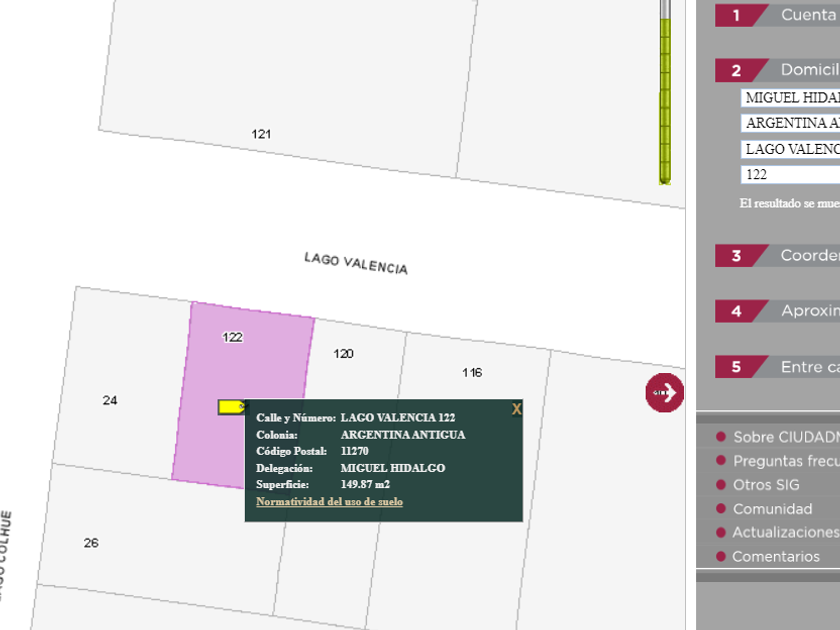Viewport: 840px width, 630px height.
Task: Open the Actualizaciones menu item
Action: 785,532
